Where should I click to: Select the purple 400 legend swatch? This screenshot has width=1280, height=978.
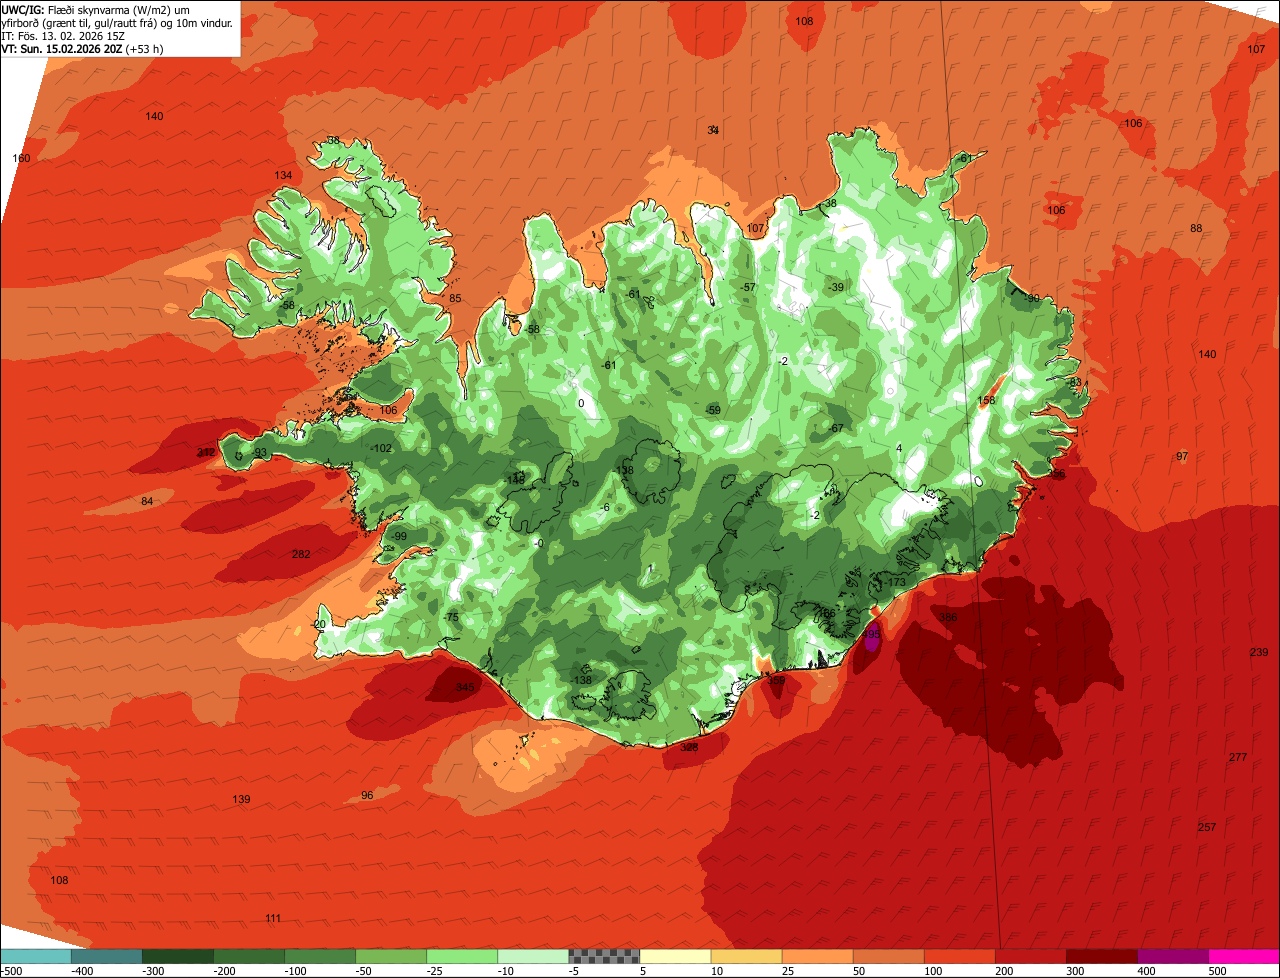pos(1172,955)
